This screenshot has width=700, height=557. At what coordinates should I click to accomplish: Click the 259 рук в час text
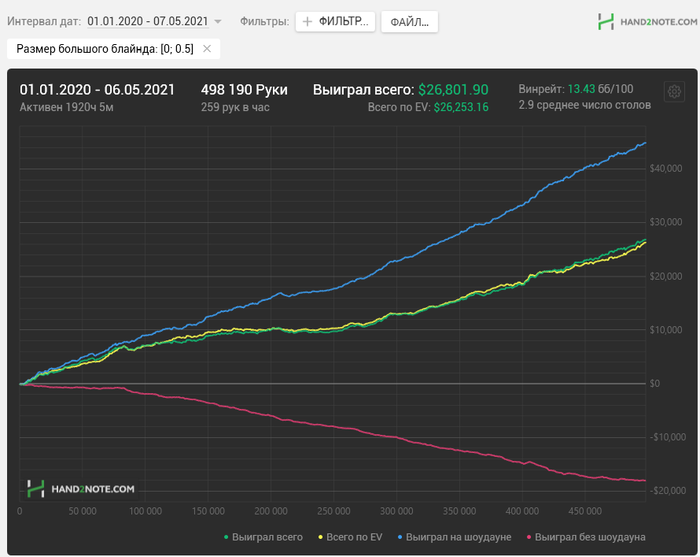click(x=235, y=107)
